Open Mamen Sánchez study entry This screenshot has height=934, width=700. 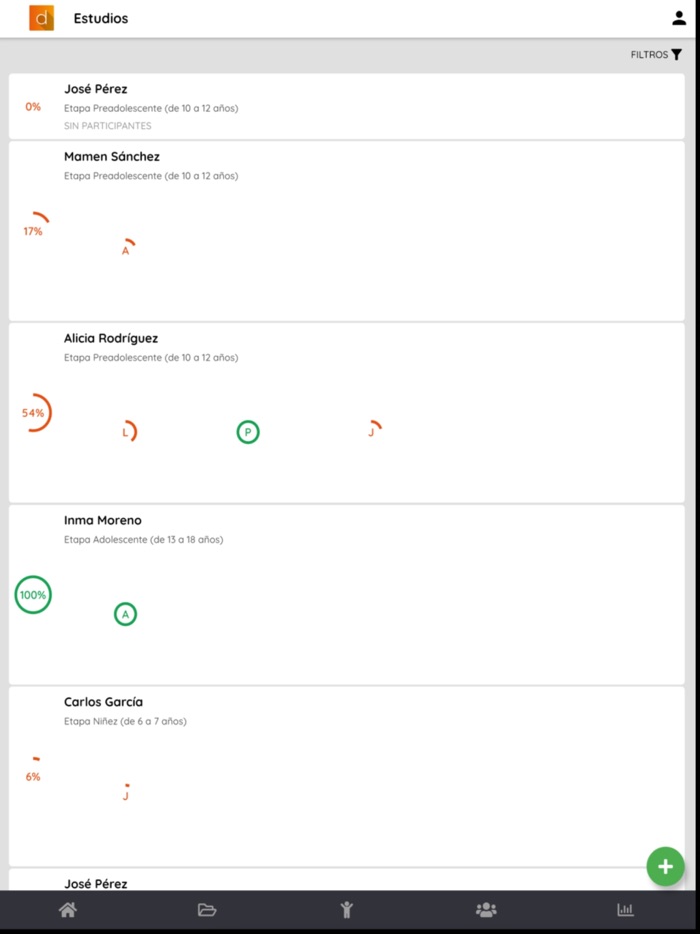point(112,157)
